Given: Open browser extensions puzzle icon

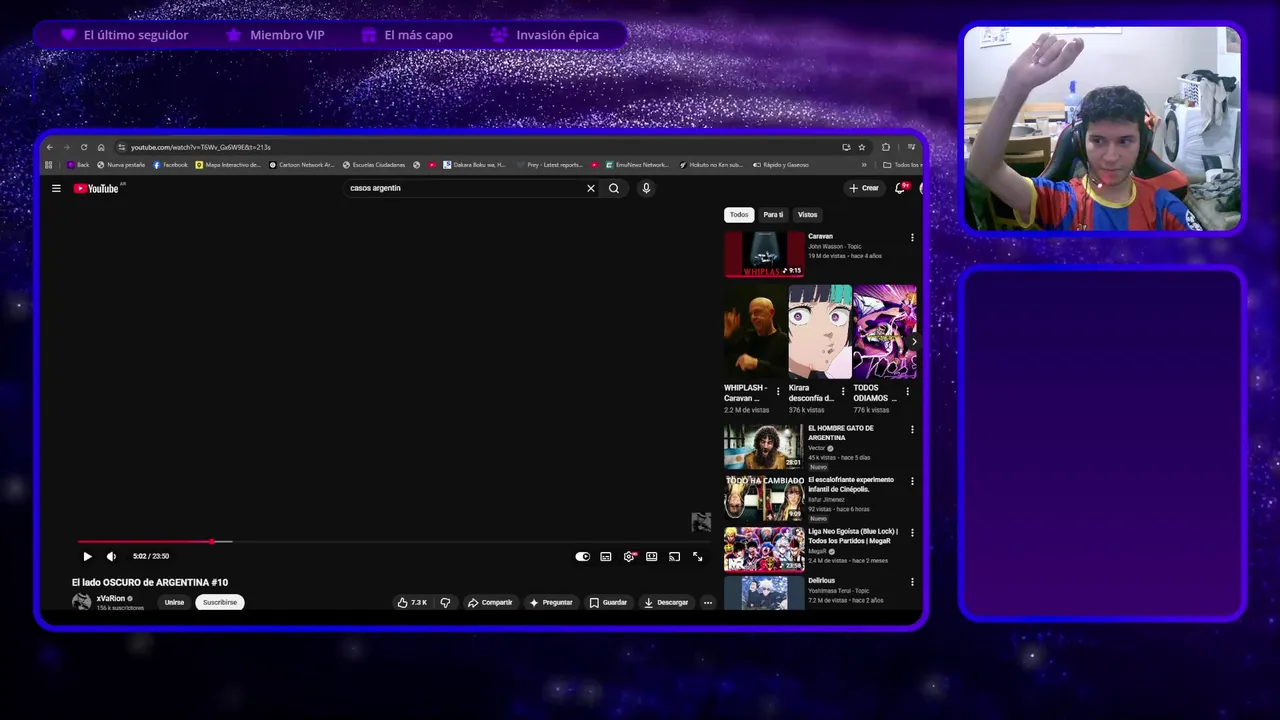Looking at the screenshot, I should click(x=886, y=147).
